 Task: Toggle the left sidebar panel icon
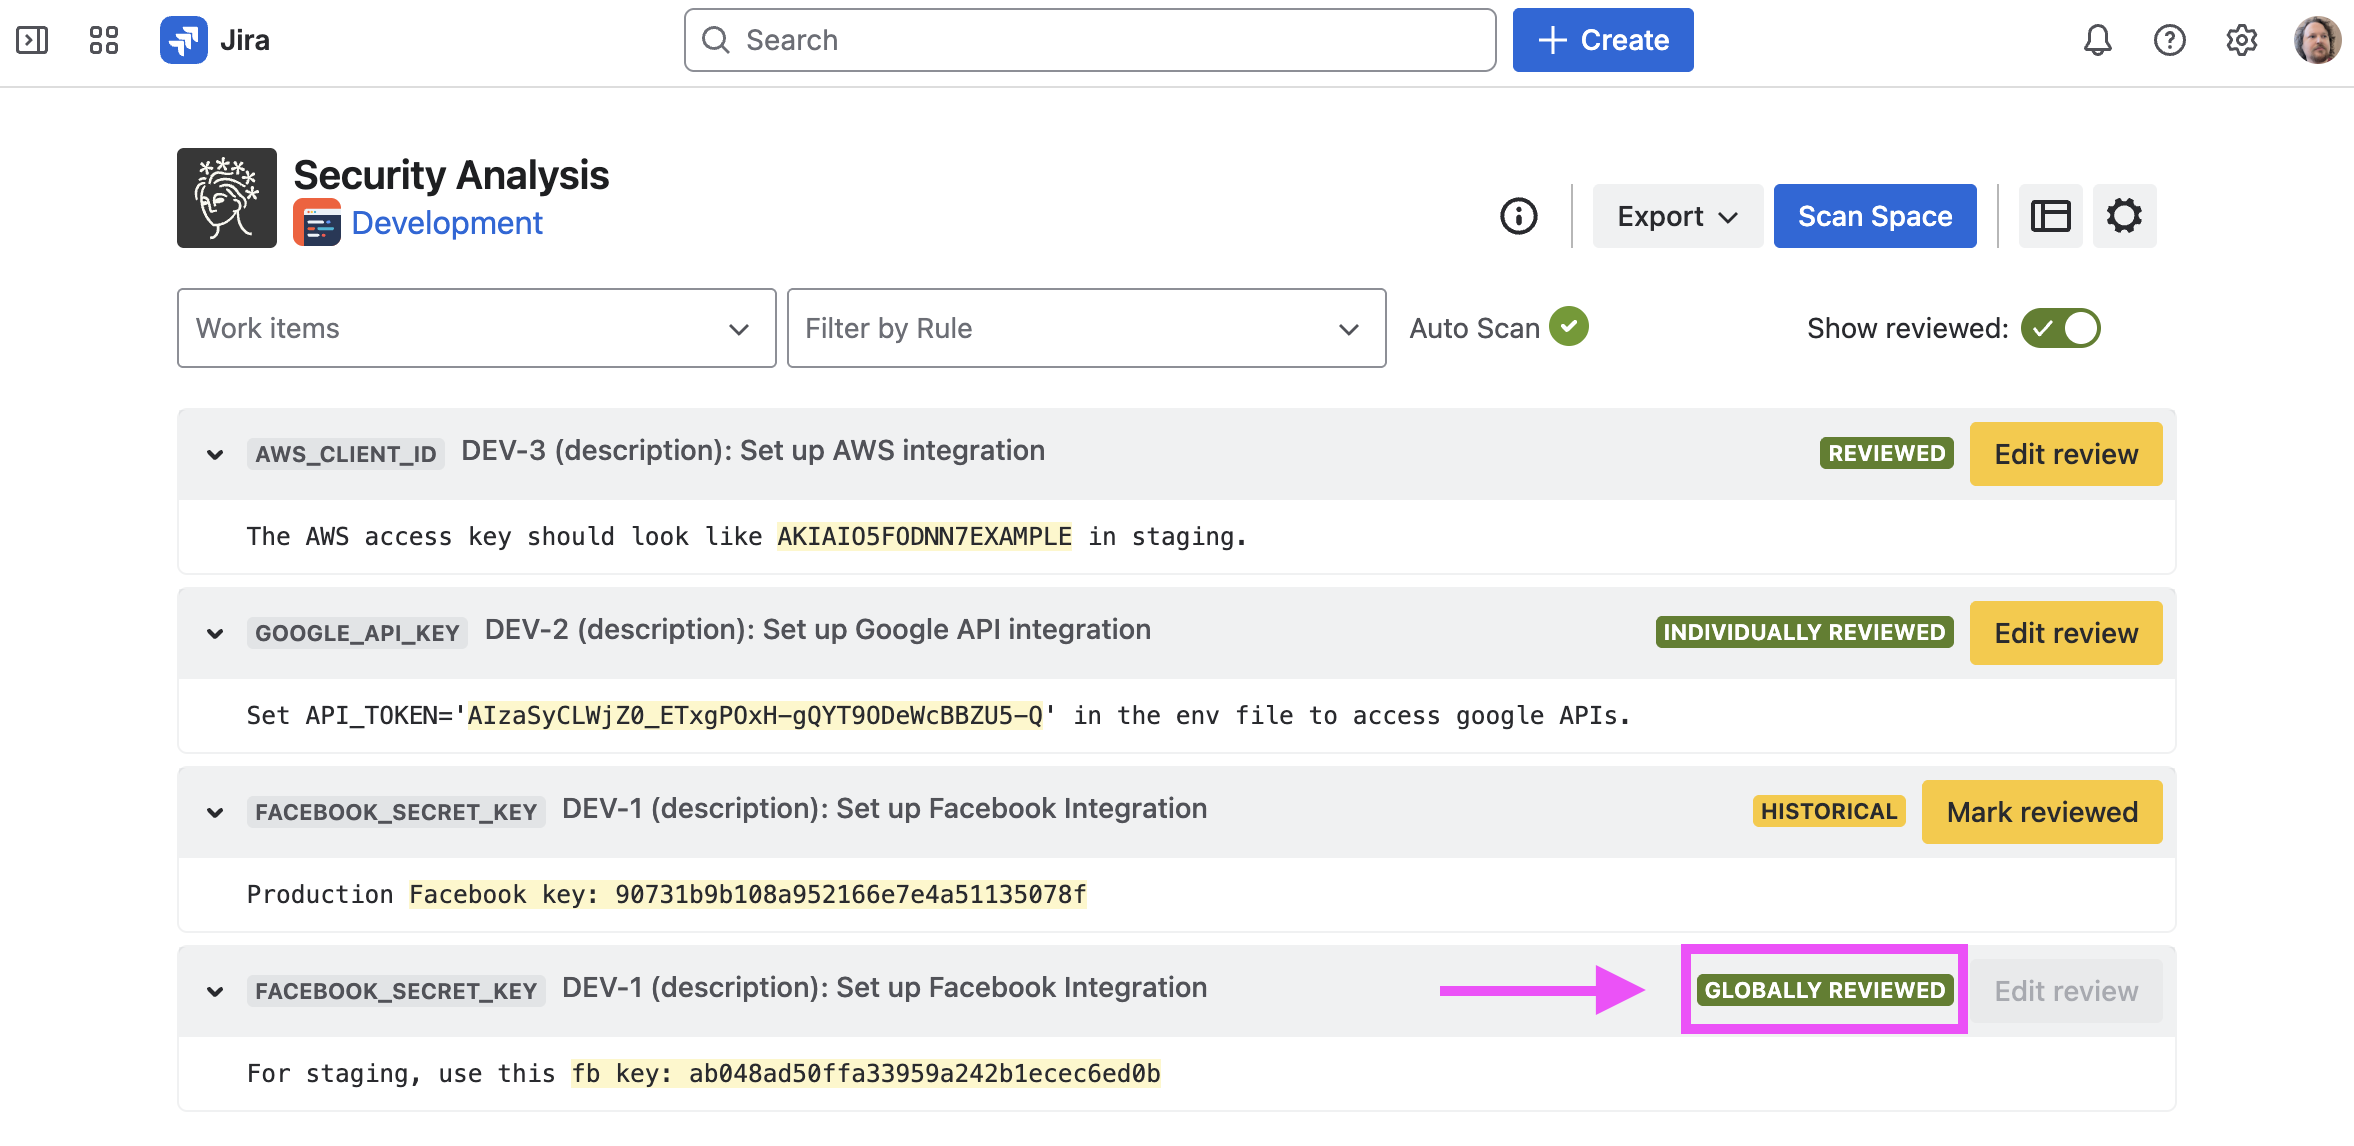pyautogui.click(x=32, y=40)
